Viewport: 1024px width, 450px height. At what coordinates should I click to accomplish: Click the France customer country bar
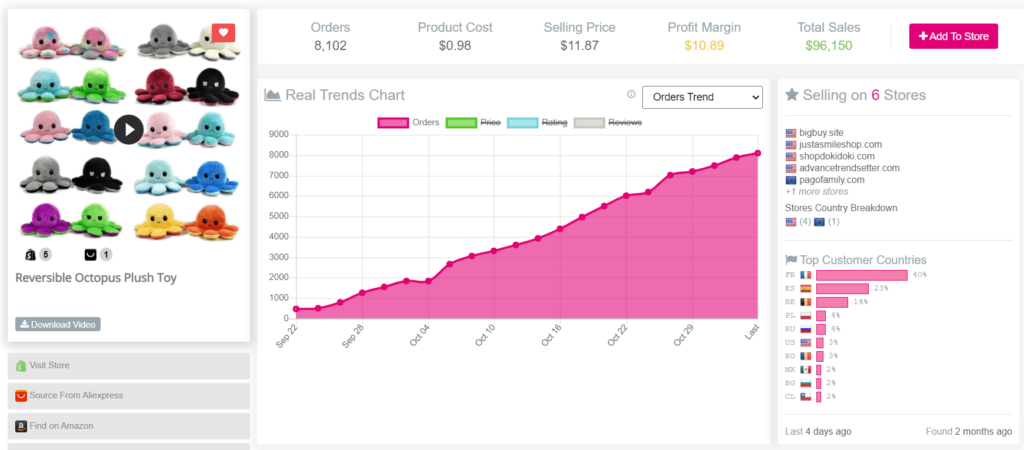point(861,275)
